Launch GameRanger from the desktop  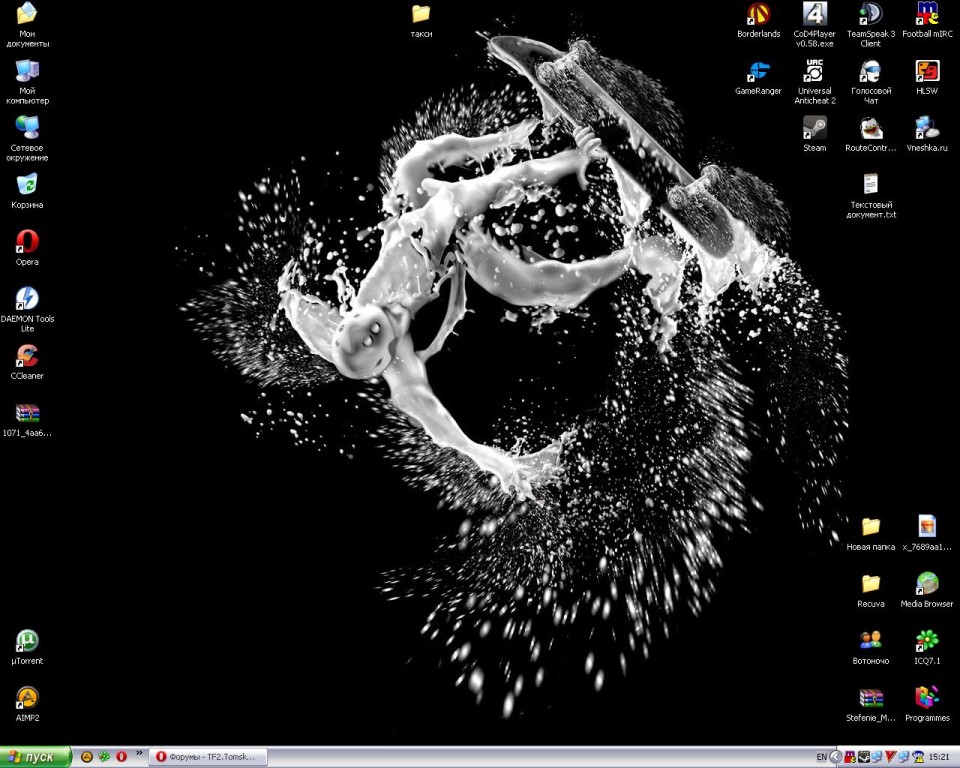[x=758, y=72]
